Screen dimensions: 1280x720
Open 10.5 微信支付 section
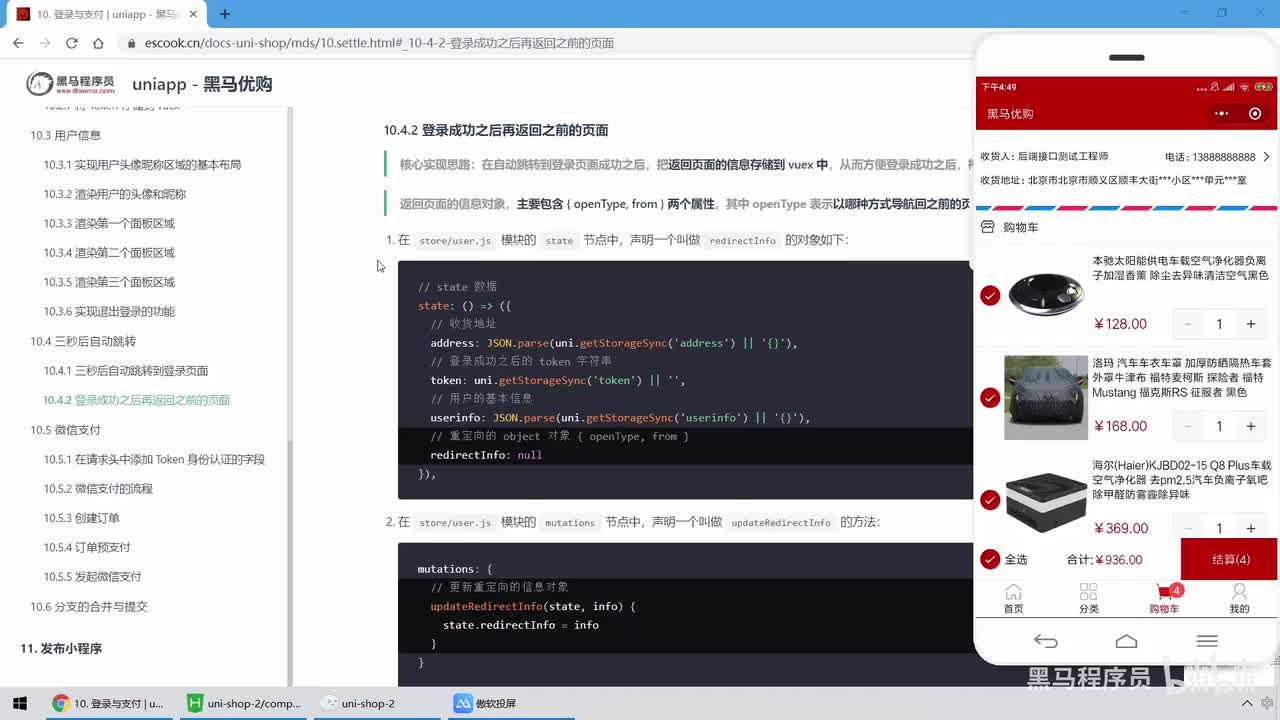(65, 430)
